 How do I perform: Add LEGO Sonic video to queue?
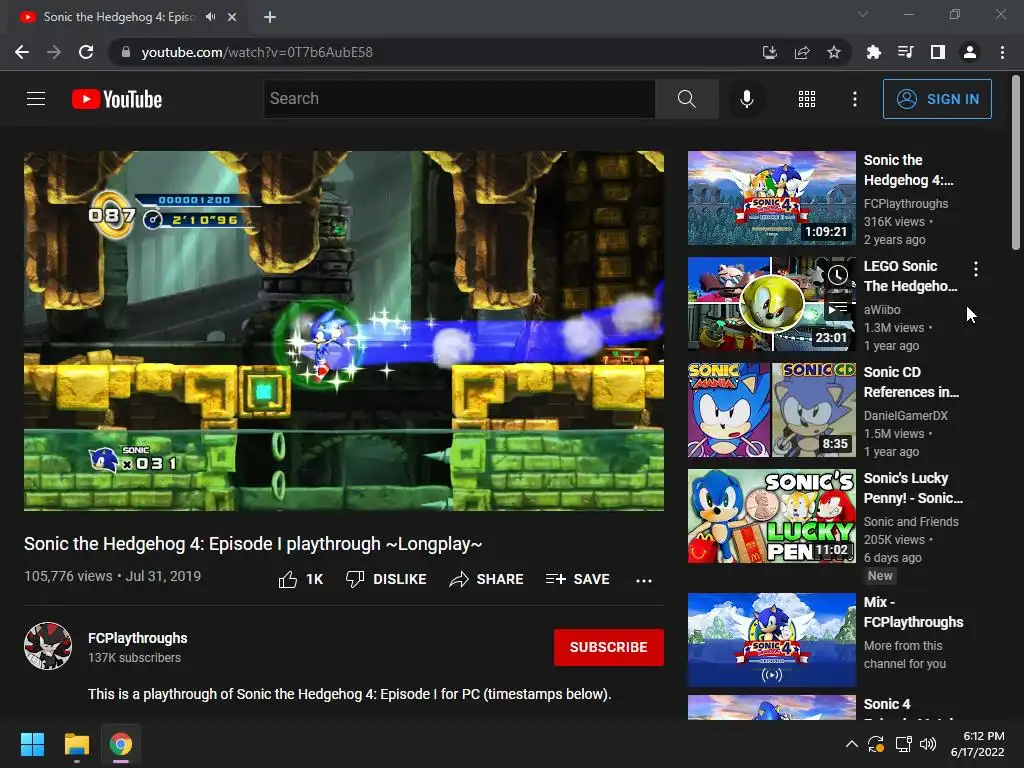838,308
